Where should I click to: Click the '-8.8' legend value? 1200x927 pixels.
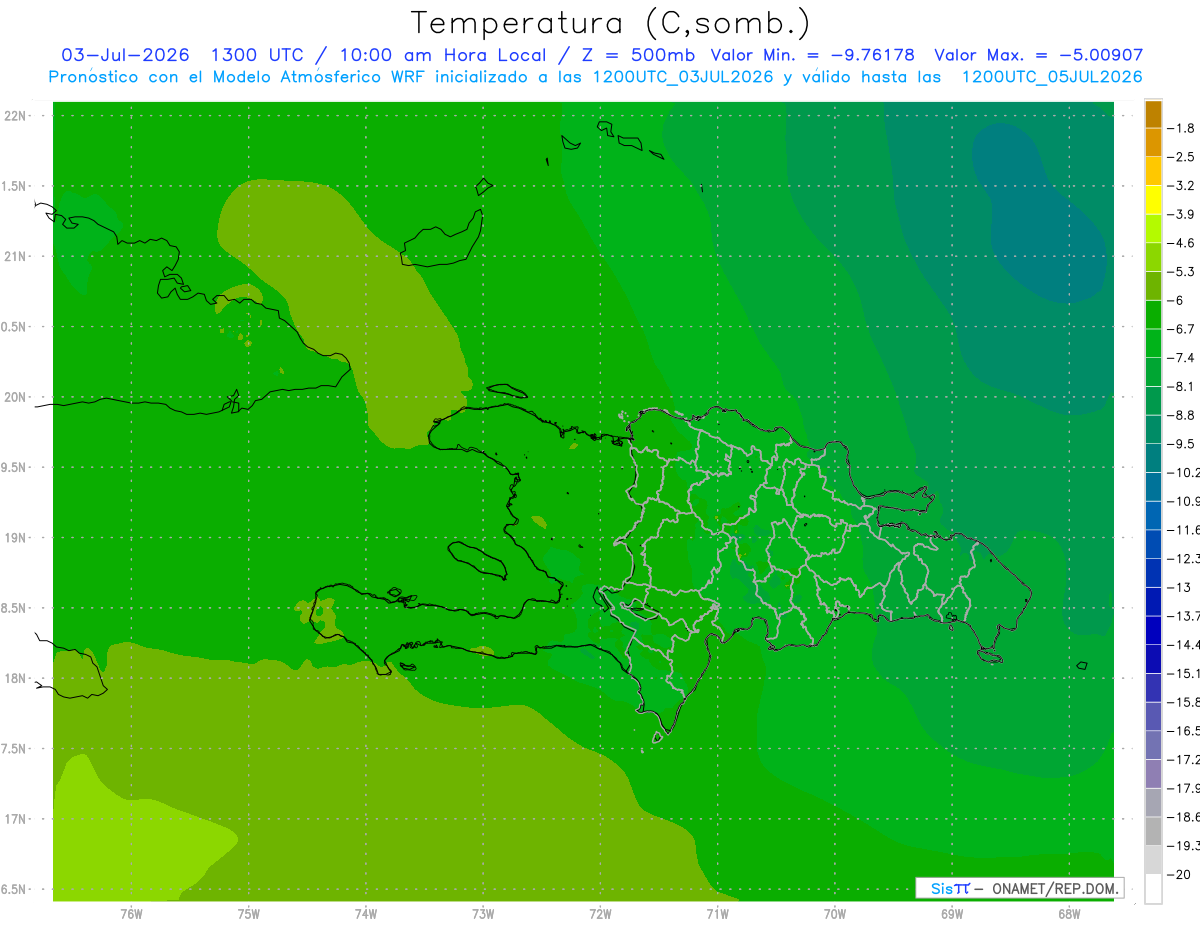click(x=1182, y=415)
